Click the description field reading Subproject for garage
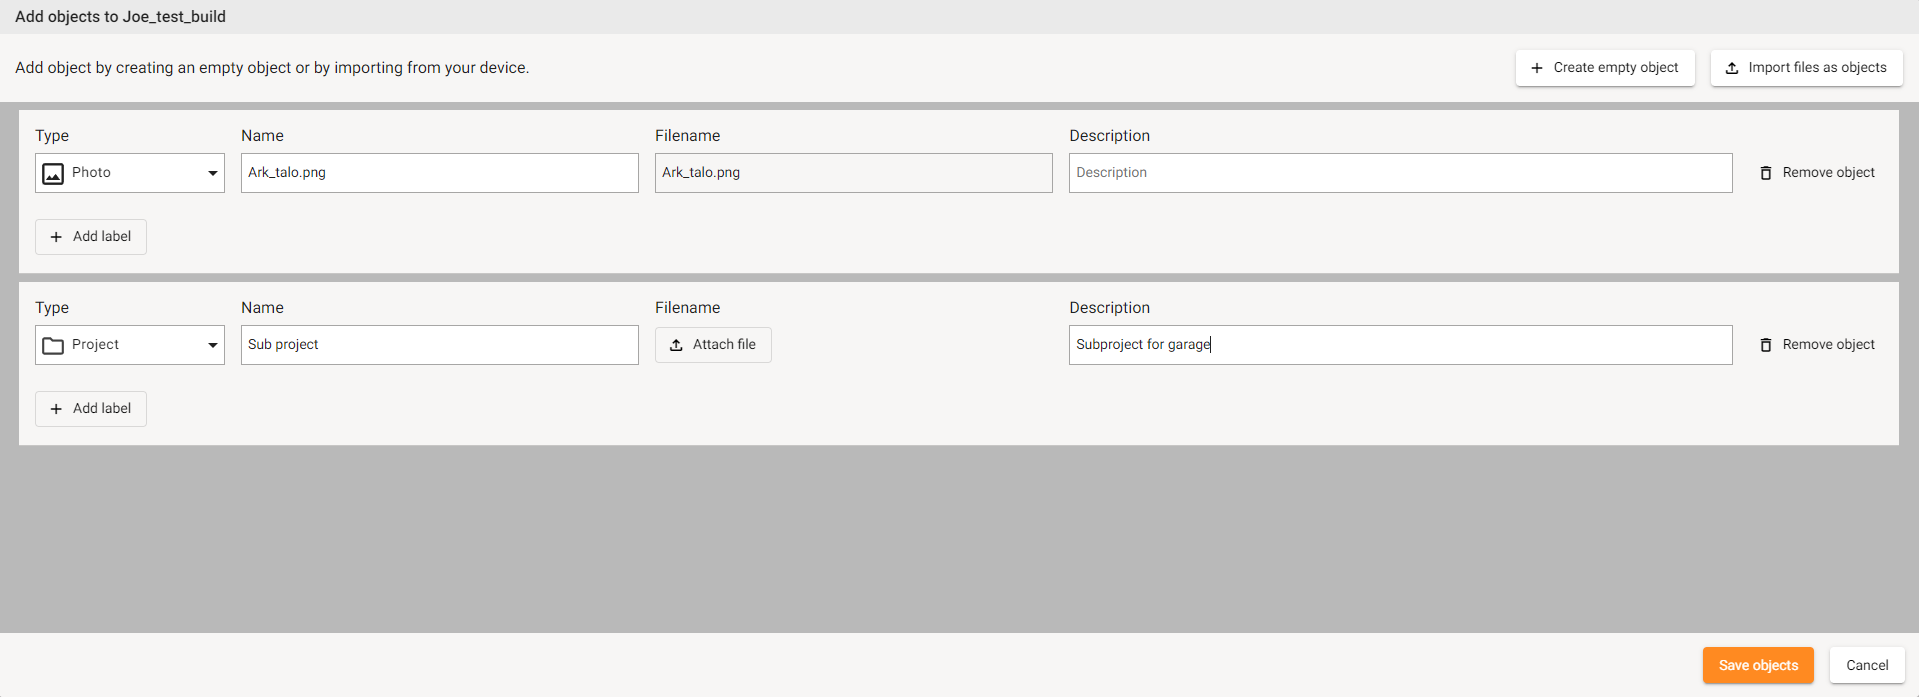 (1400, 345)
